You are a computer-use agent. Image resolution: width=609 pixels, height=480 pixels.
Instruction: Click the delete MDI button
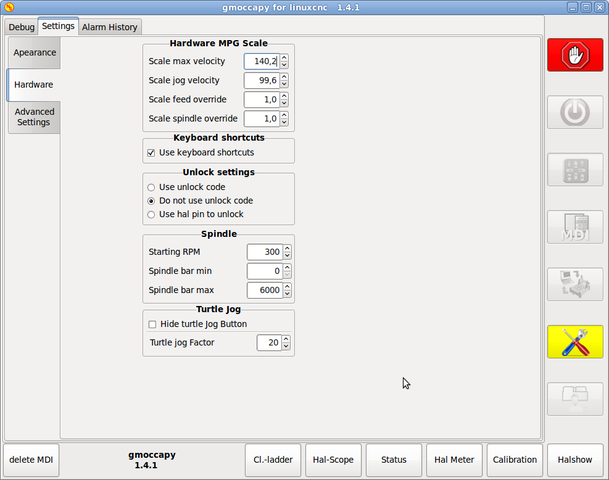click(x=31, y=460)
